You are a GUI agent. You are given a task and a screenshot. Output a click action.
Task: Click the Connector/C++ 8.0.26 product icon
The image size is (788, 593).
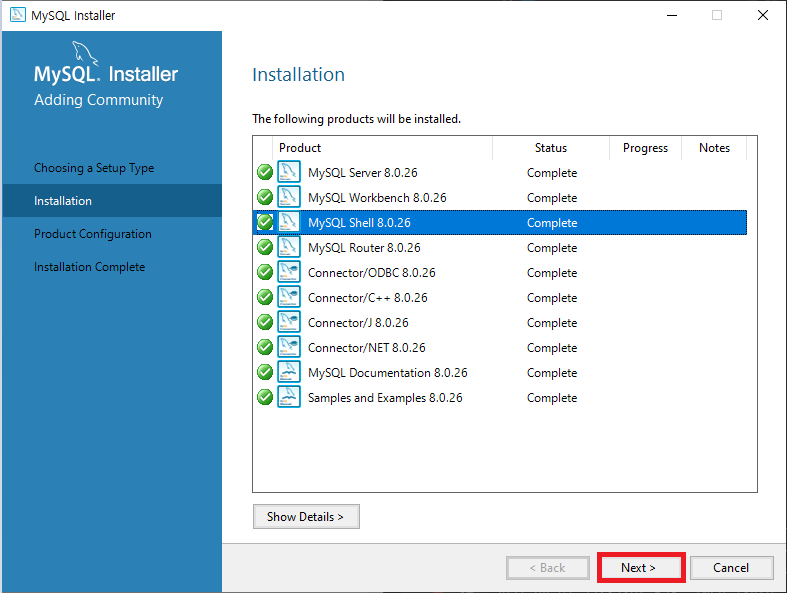[x=289, y=297]
